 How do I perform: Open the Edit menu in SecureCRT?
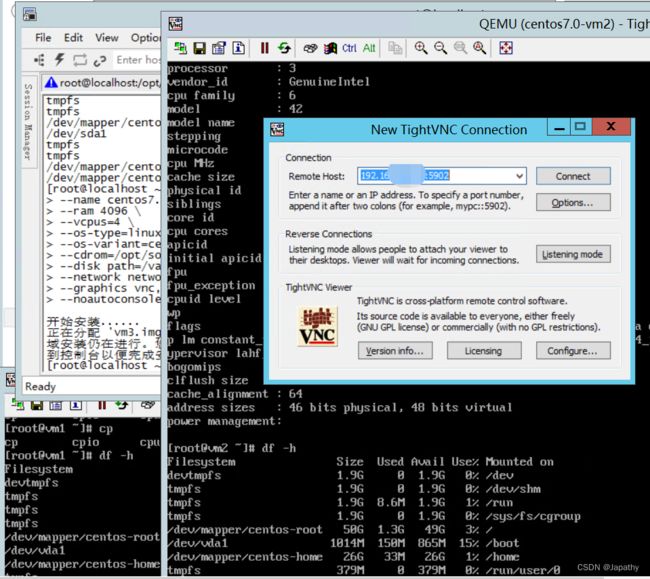[x=73, y=38]
